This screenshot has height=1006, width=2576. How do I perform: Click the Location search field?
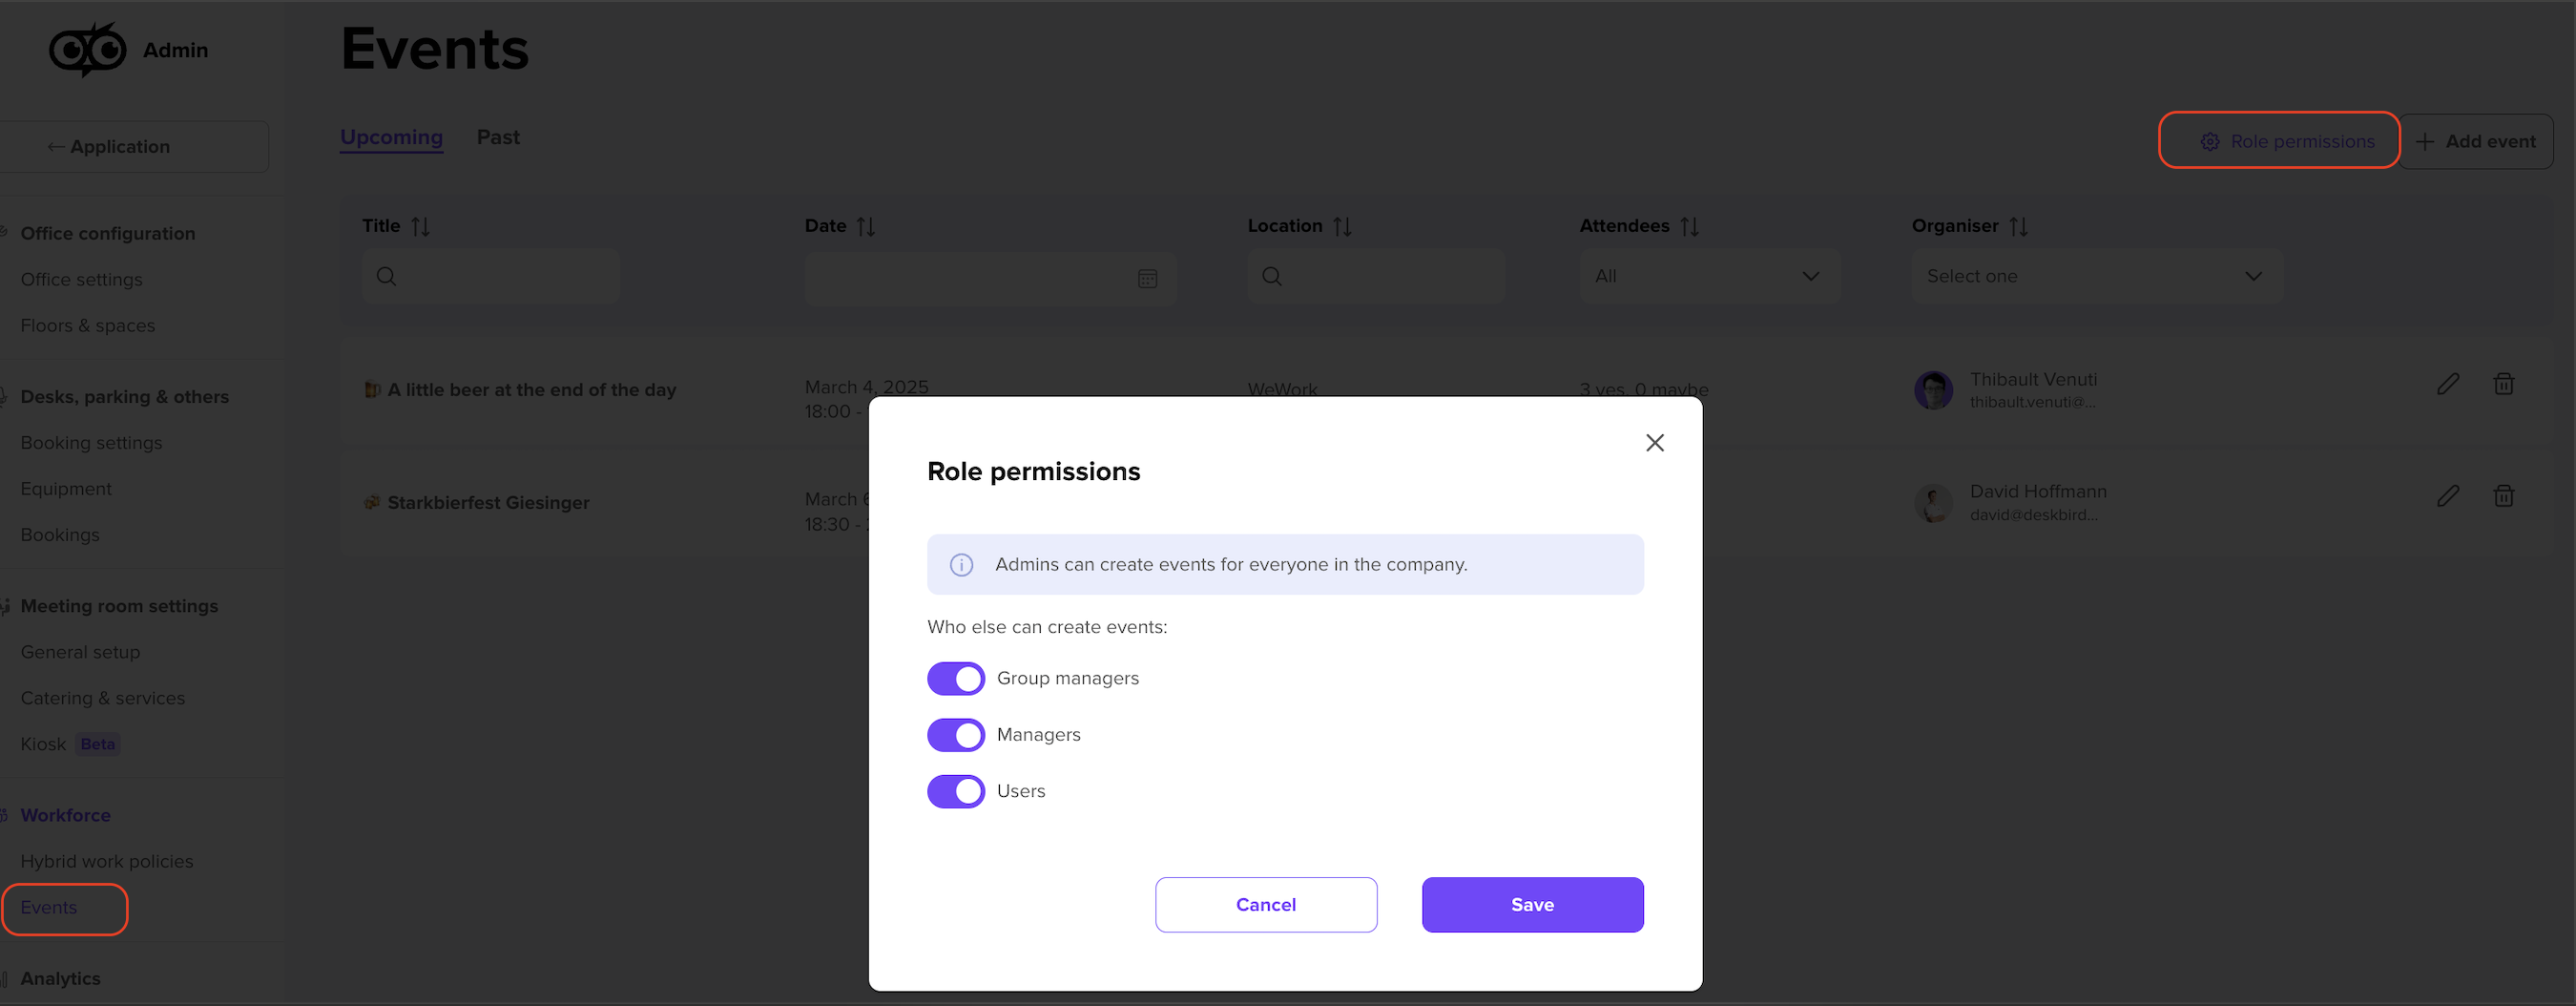tap(1375, 276)
